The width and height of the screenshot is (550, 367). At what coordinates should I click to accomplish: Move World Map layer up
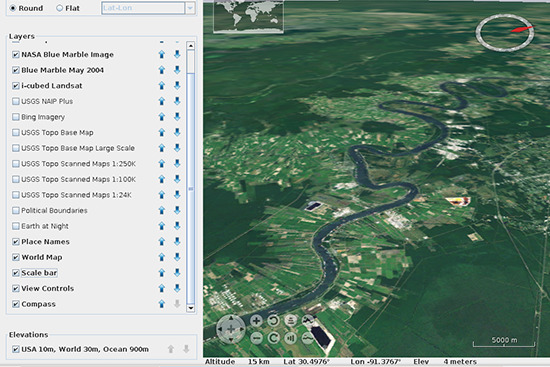162,257
